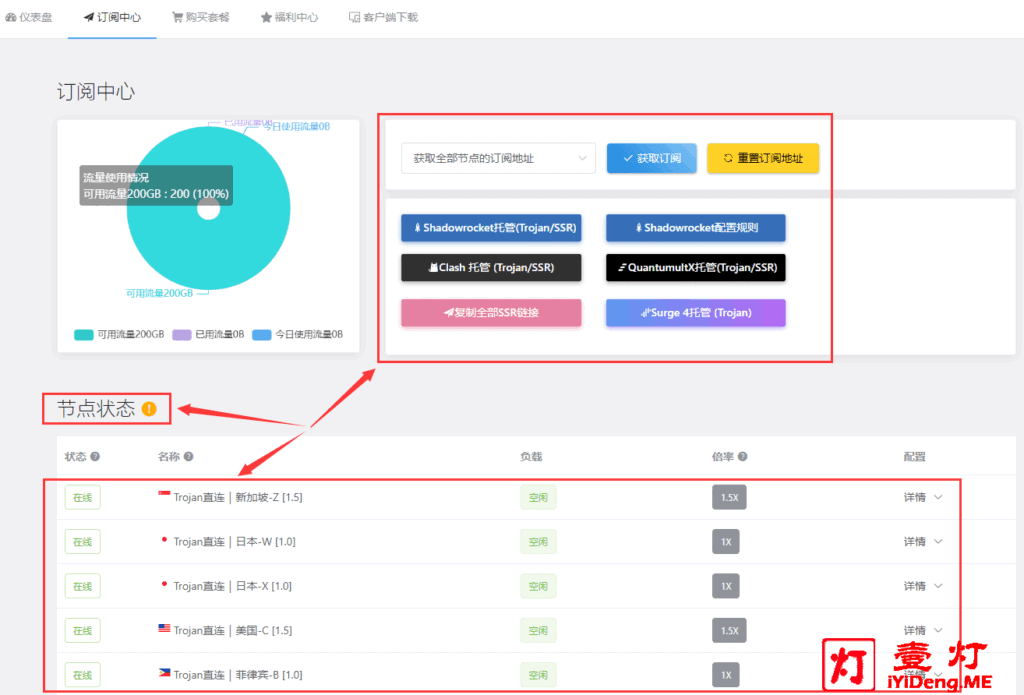Click the 1.5X rate badge for 美国-C
Screen dimensions: 1024x695
click(729, 630)
